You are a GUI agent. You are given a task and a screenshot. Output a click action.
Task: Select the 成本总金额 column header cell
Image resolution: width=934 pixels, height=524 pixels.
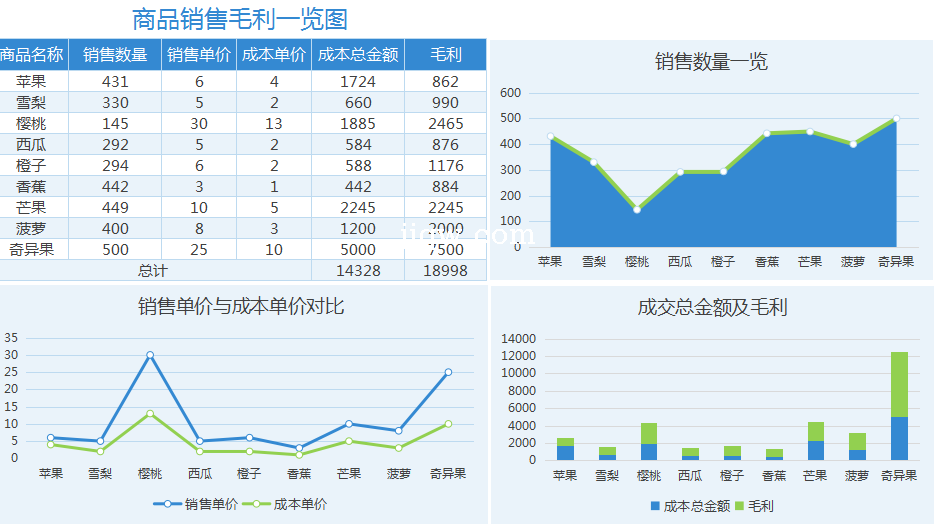coord(358,55)
